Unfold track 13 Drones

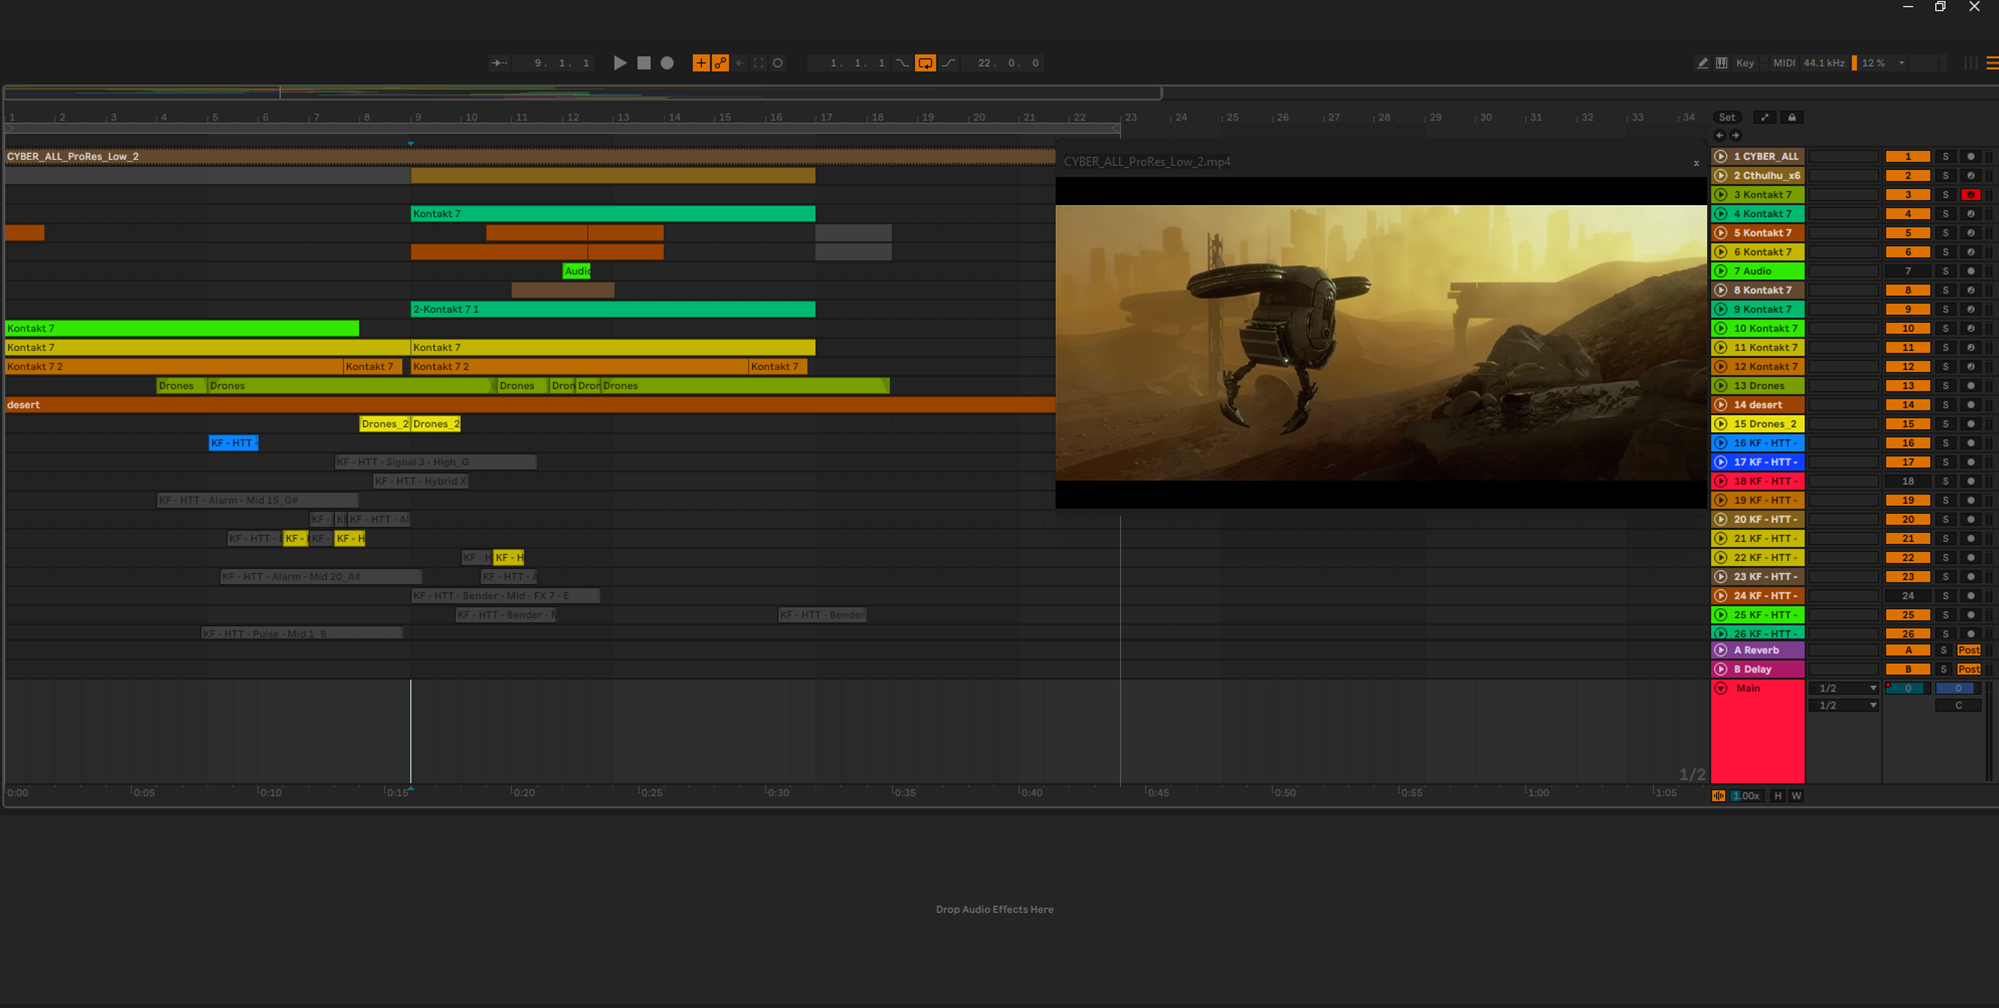click(x=1721, y=385)
